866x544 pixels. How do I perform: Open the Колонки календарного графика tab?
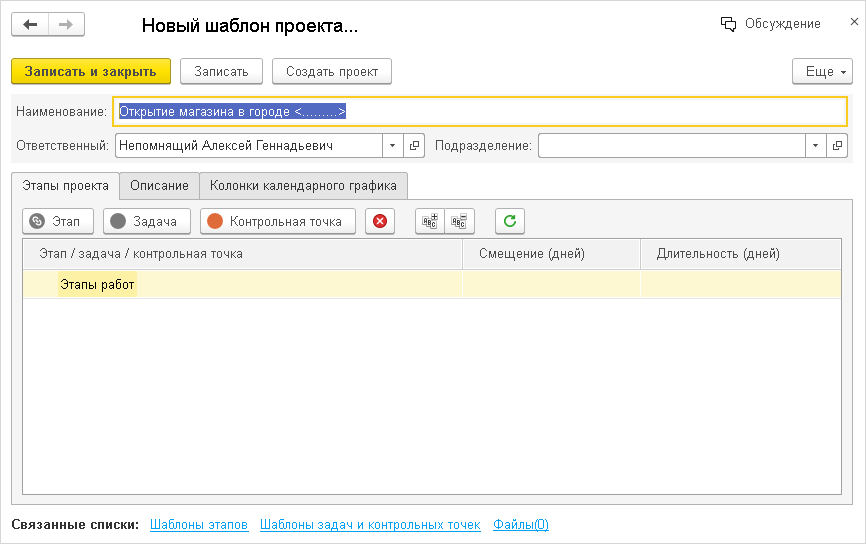[303, 186]
